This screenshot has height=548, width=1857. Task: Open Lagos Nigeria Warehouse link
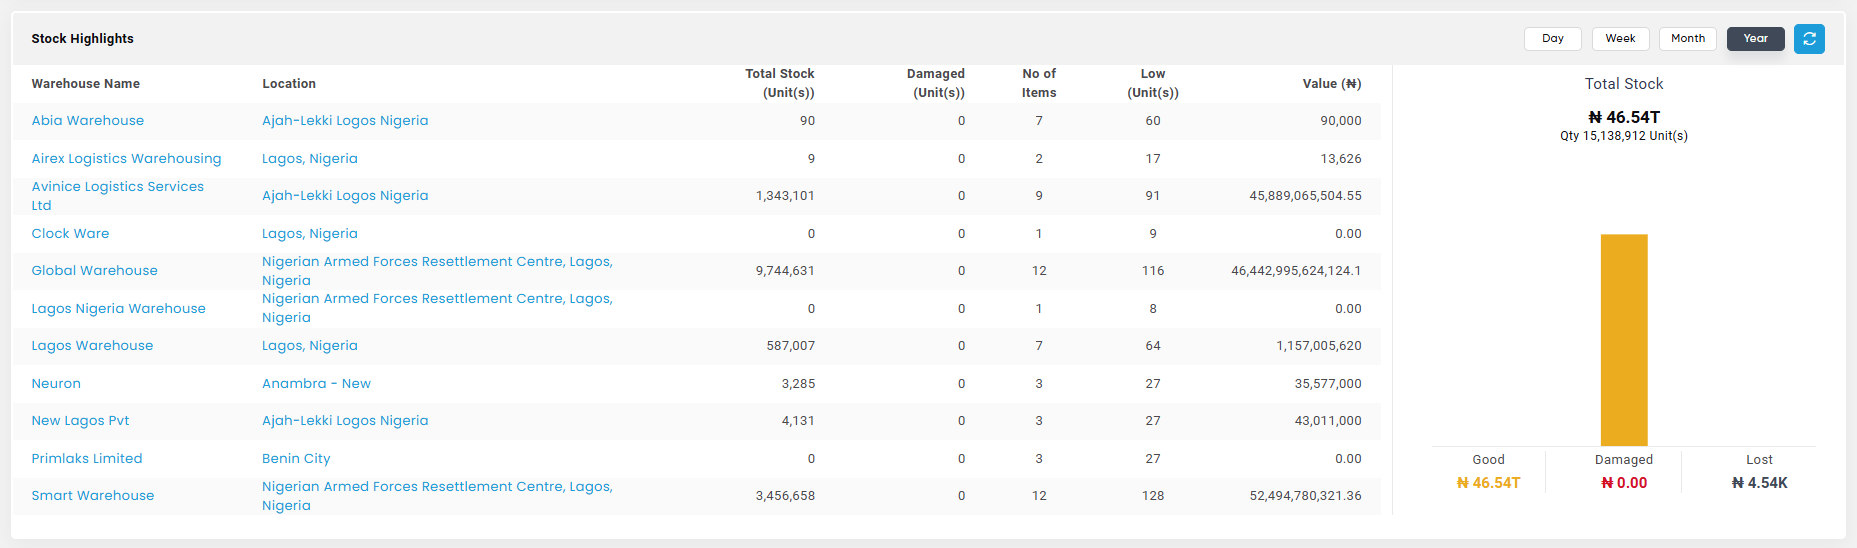(x=118, y=309)
